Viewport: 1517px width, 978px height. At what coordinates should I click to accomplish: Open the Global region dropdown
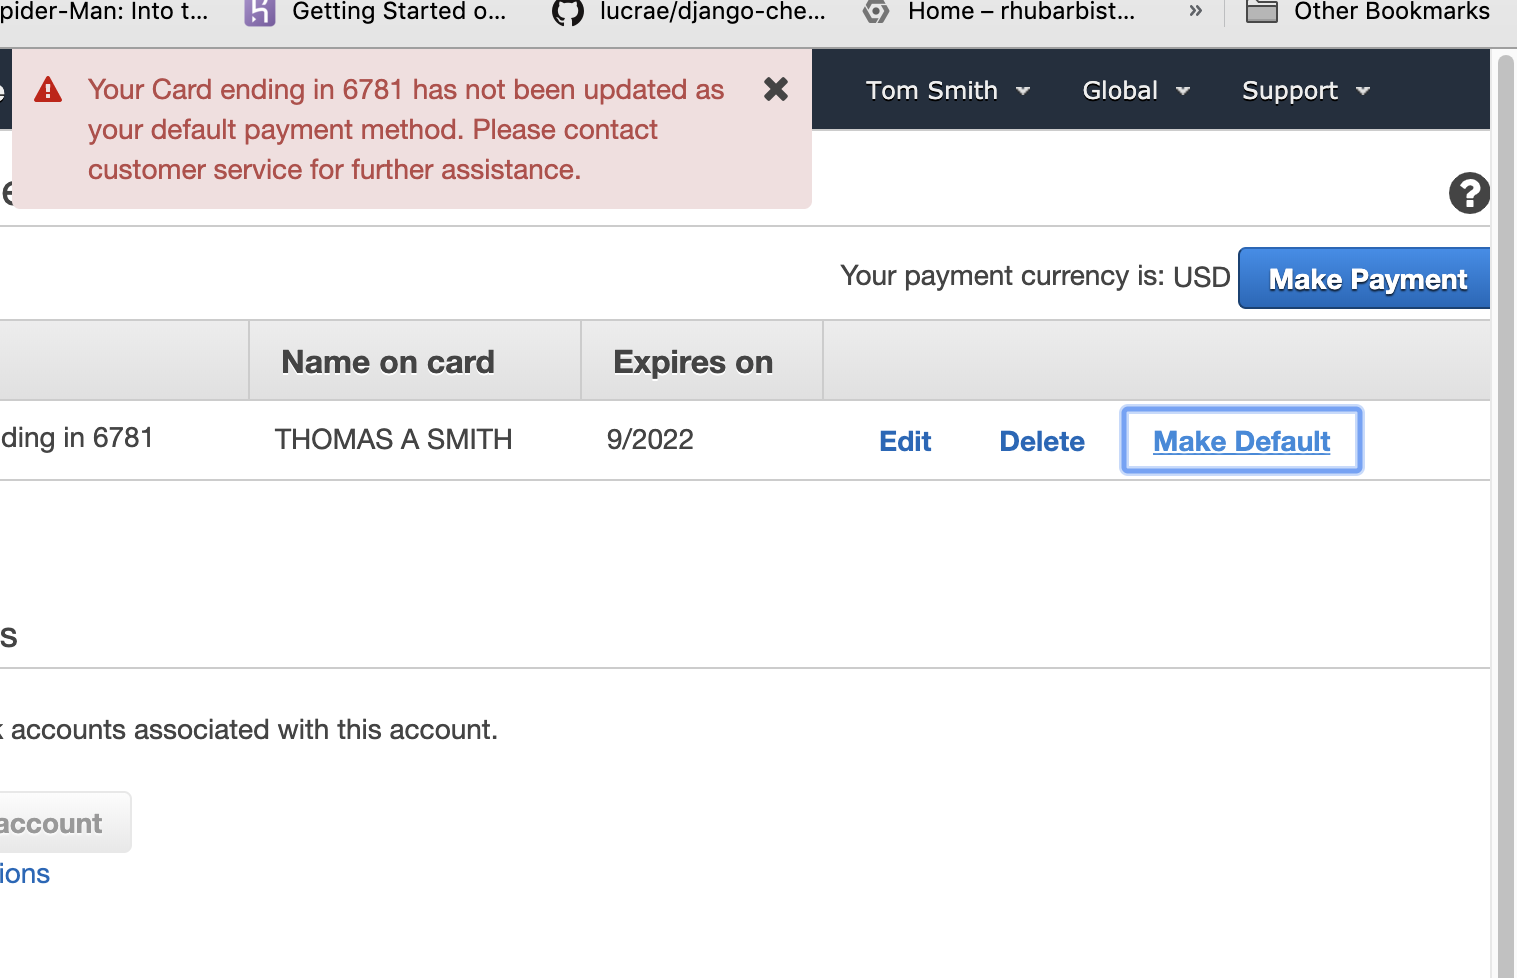(1136, 91)
